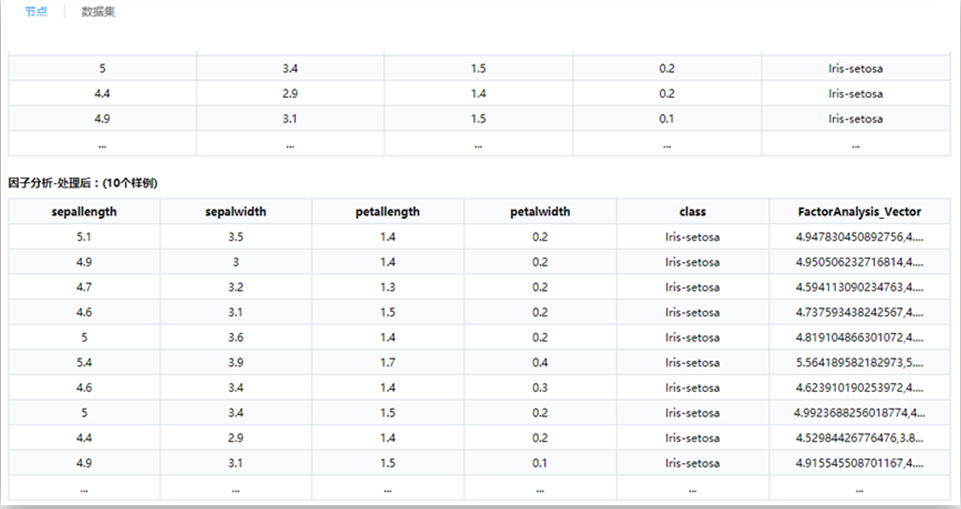Screen dimensions: 961x509
Task: Click the 因子分析-处理后 section heading
Action: point(82,184)
